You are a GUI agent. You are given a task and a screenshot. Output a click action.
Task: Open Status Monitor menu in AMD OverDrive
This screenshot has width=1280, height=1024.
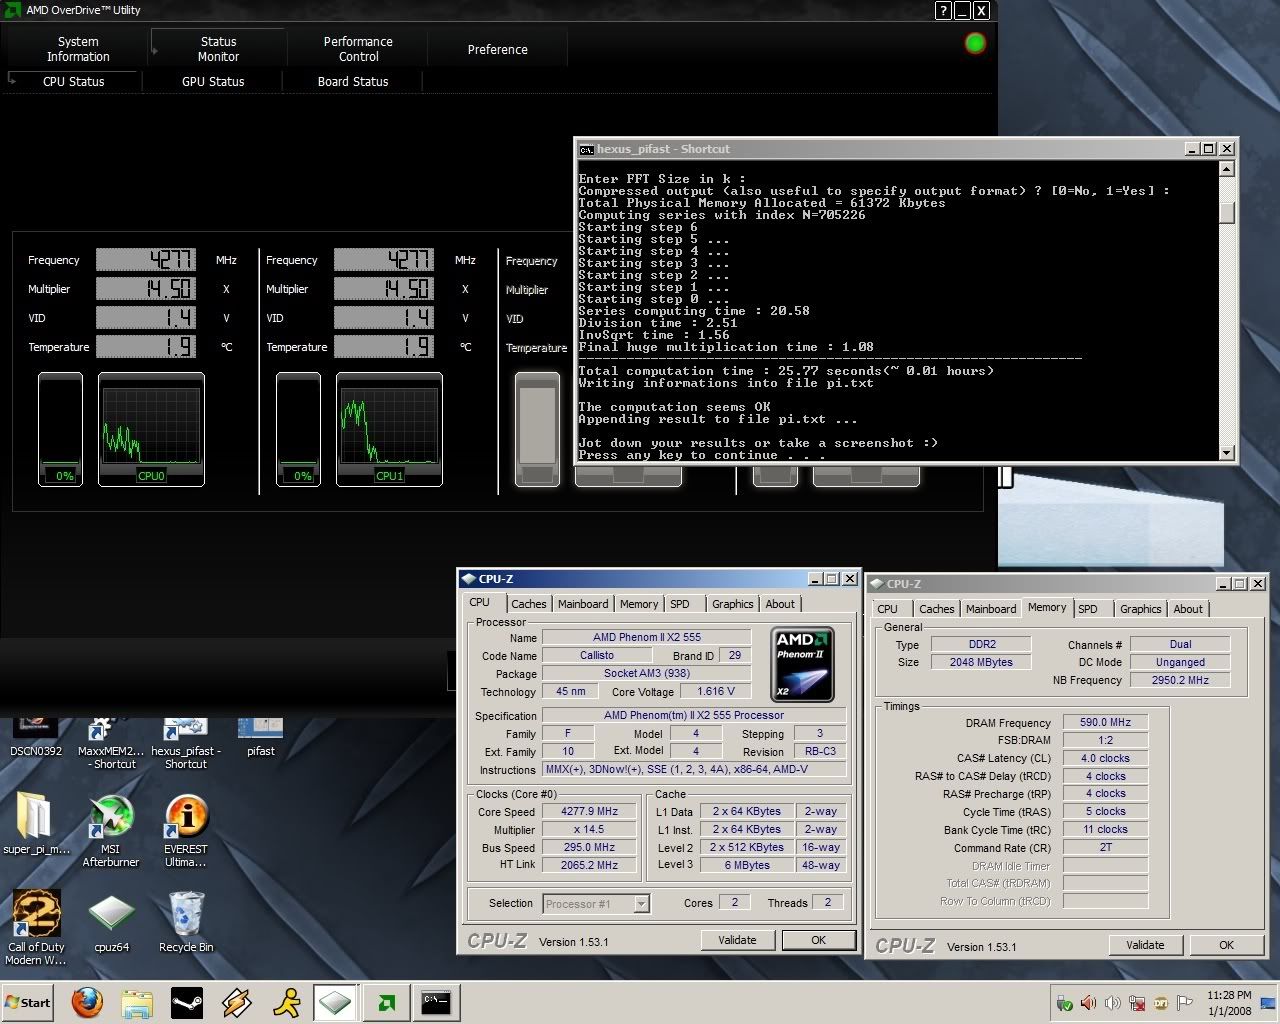pyautogui.click(x=218, y=49)
